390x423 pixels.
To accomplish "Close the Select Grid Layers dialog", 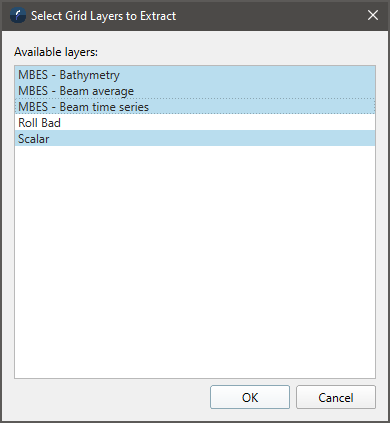I will pyautogui.click(x=373, y=15).
